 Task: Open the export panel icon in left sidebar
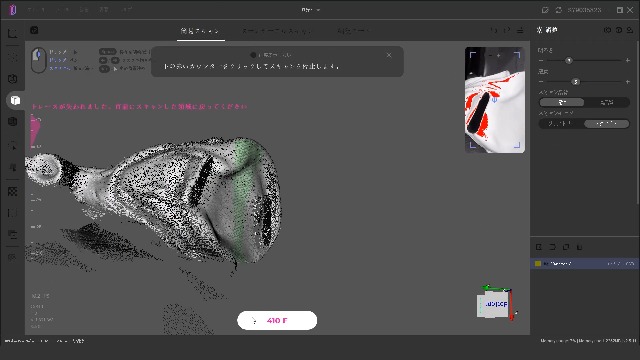click(13, 234)
